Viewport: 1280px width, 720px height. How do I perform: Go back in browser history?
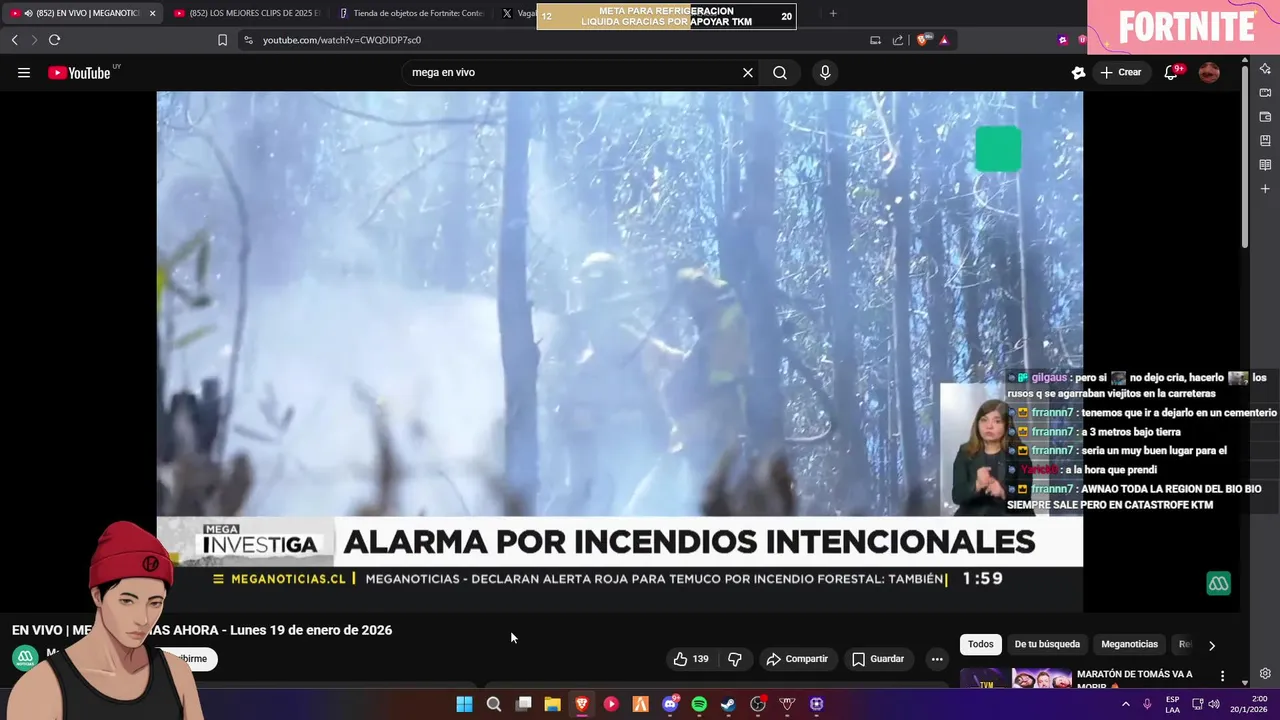14,40
